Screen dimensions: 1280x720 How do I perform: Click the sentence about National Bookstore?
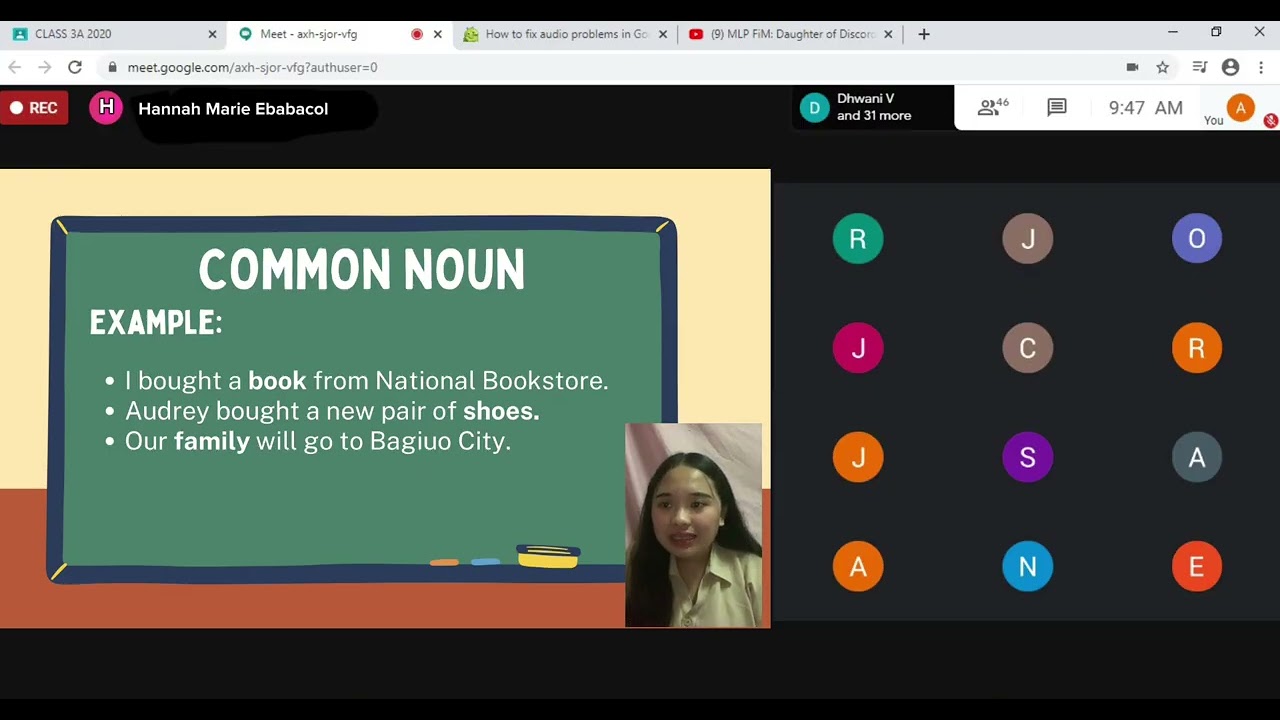(x=366, y=381)
